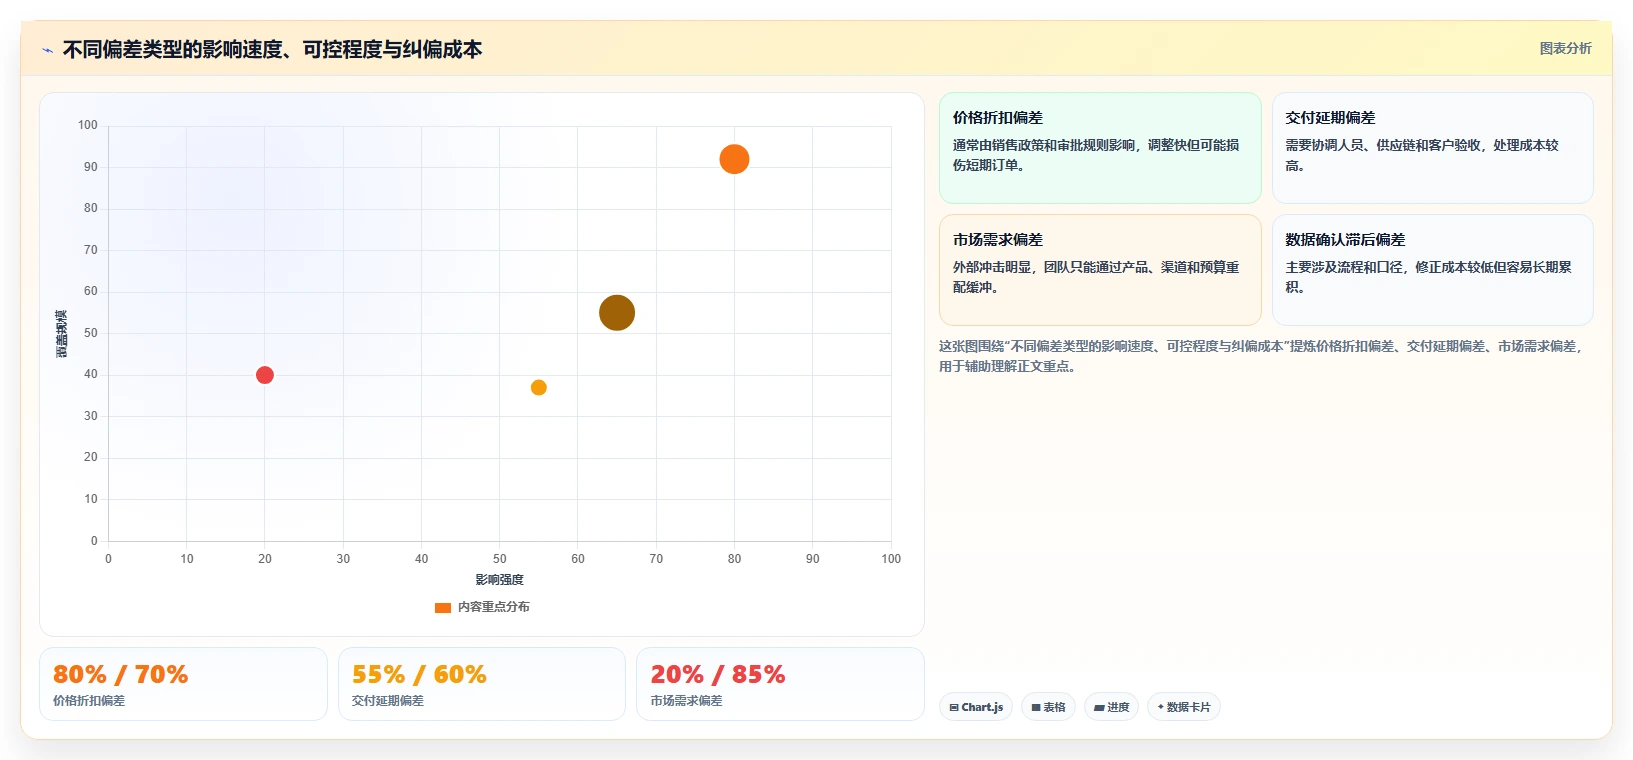Click the 表格 tag
The image size is (1633, 760).
point(1048,707)
